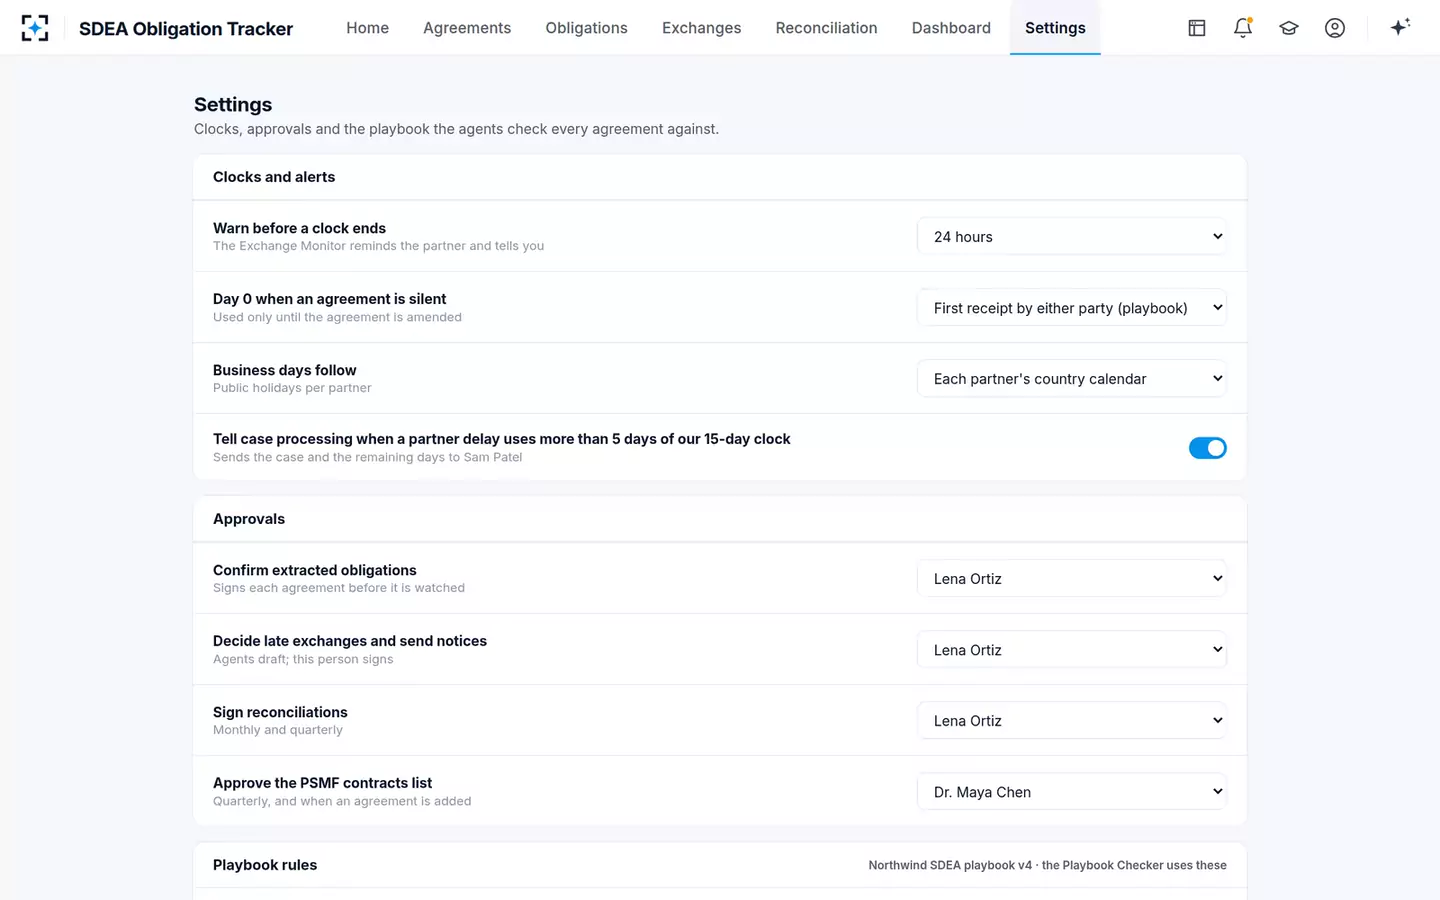Click the Day 0 when an agreement is silent label
1440x900 pixels.
pos(329,299)
